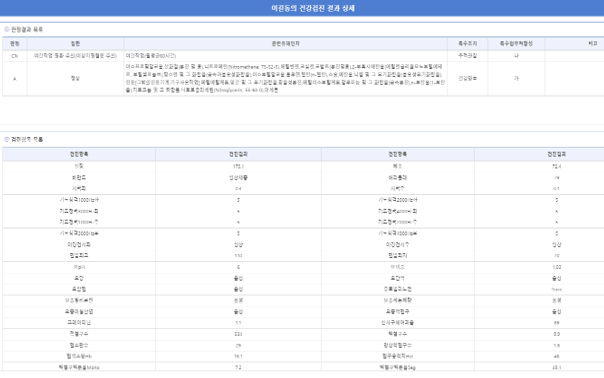Select the 신사구체여과율 exam item cell
604x378 pixels.
398,323
